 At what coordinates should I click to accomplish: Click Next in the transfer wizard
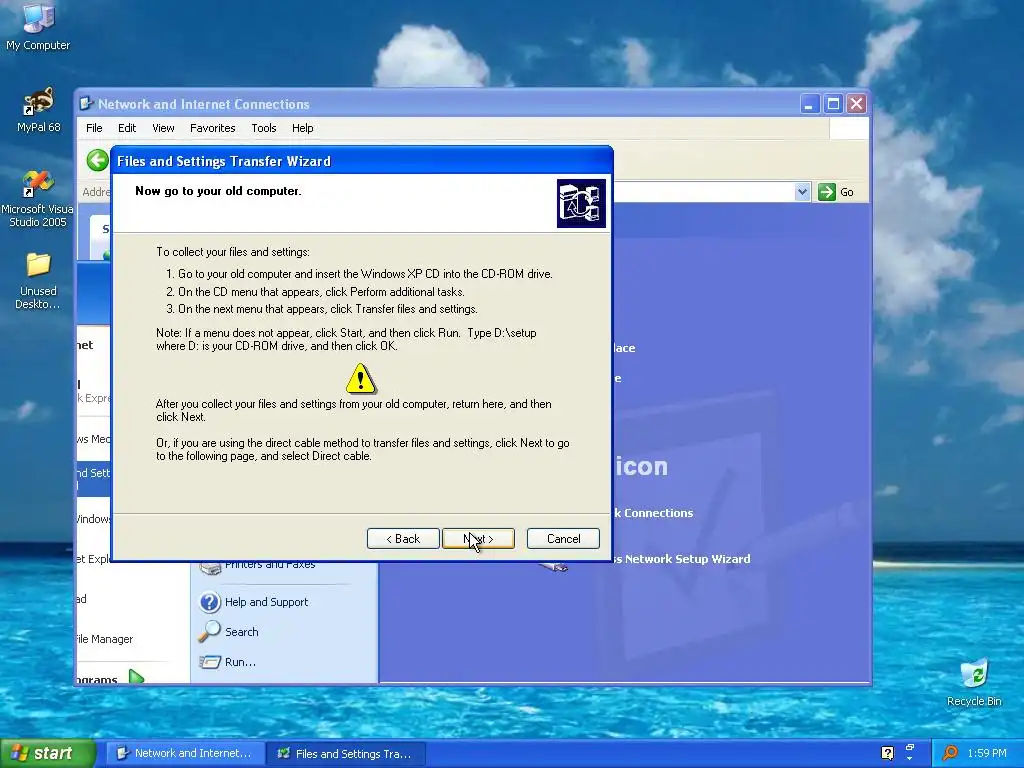(x=478, y=539)
